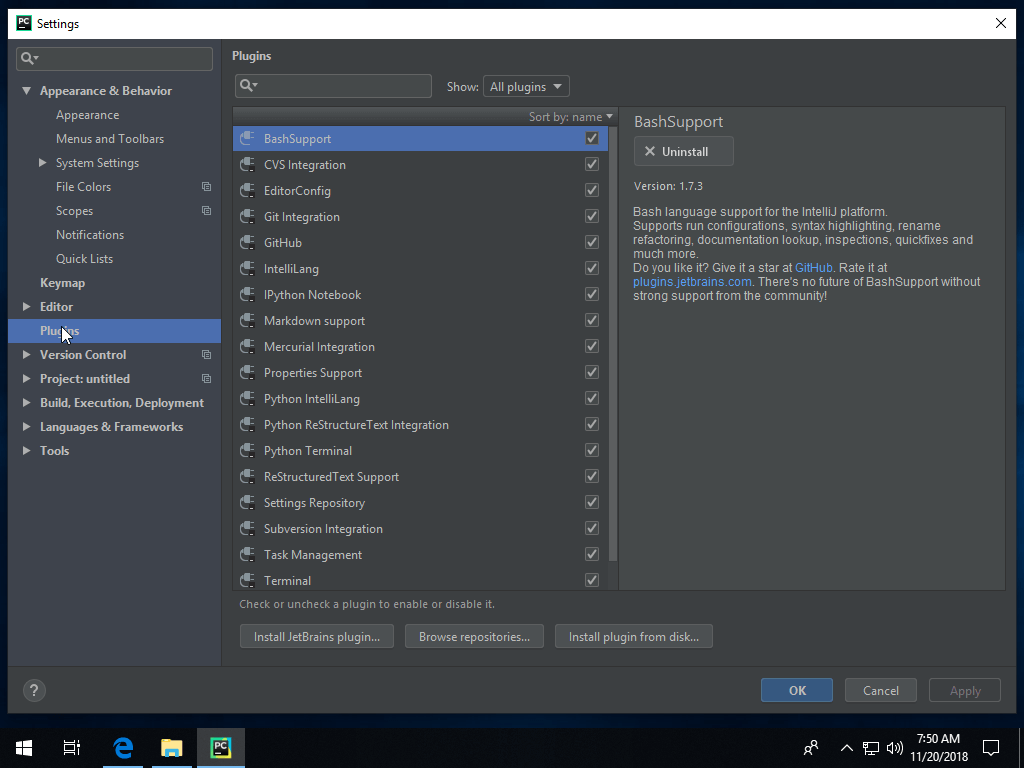Uncheck the GitHub plugin checkbox

tap(592, 242)
